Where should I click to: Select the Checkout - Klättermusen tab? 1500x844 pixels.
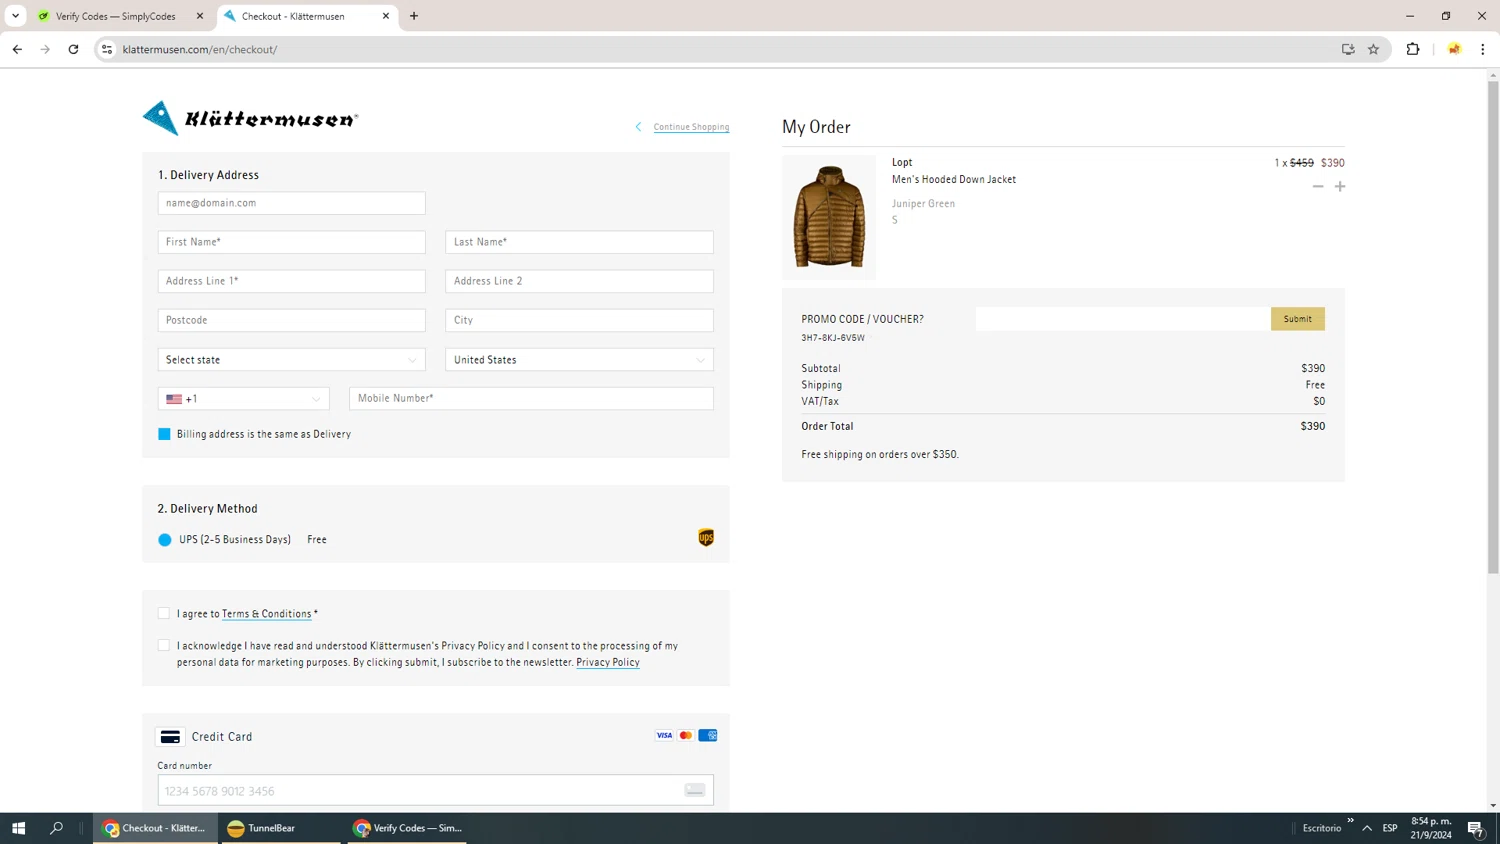point(305,16)
